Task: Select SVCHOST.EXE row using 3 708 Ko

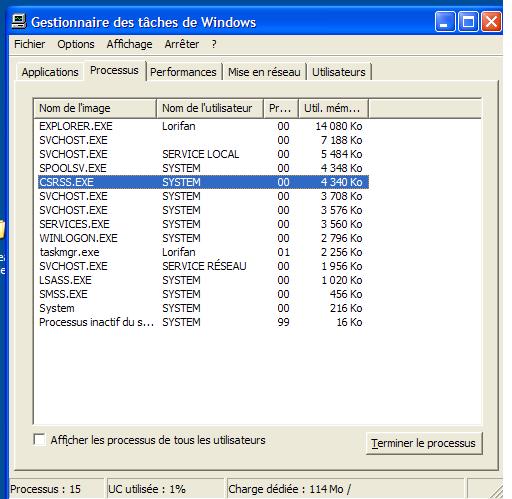Action: click(203, 196)
